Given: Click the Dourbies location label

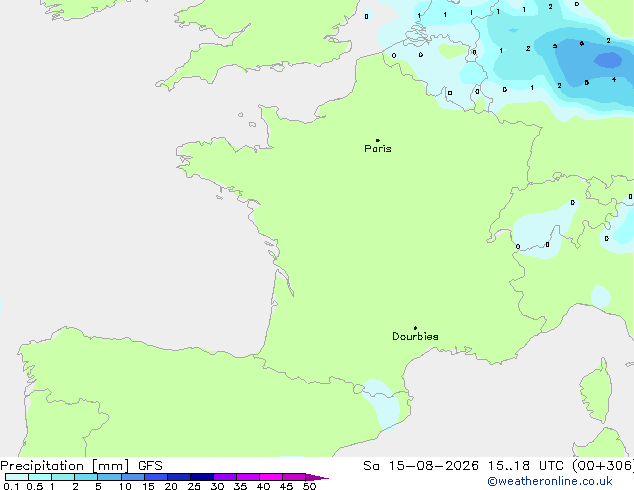Looking at the screenshot, I should 415,336.
